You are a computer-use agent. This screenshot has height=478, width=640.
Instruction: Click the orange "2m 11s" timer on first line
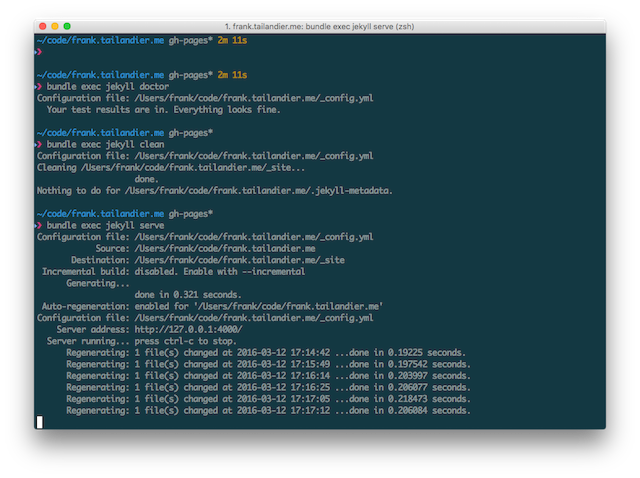point(232,40)
